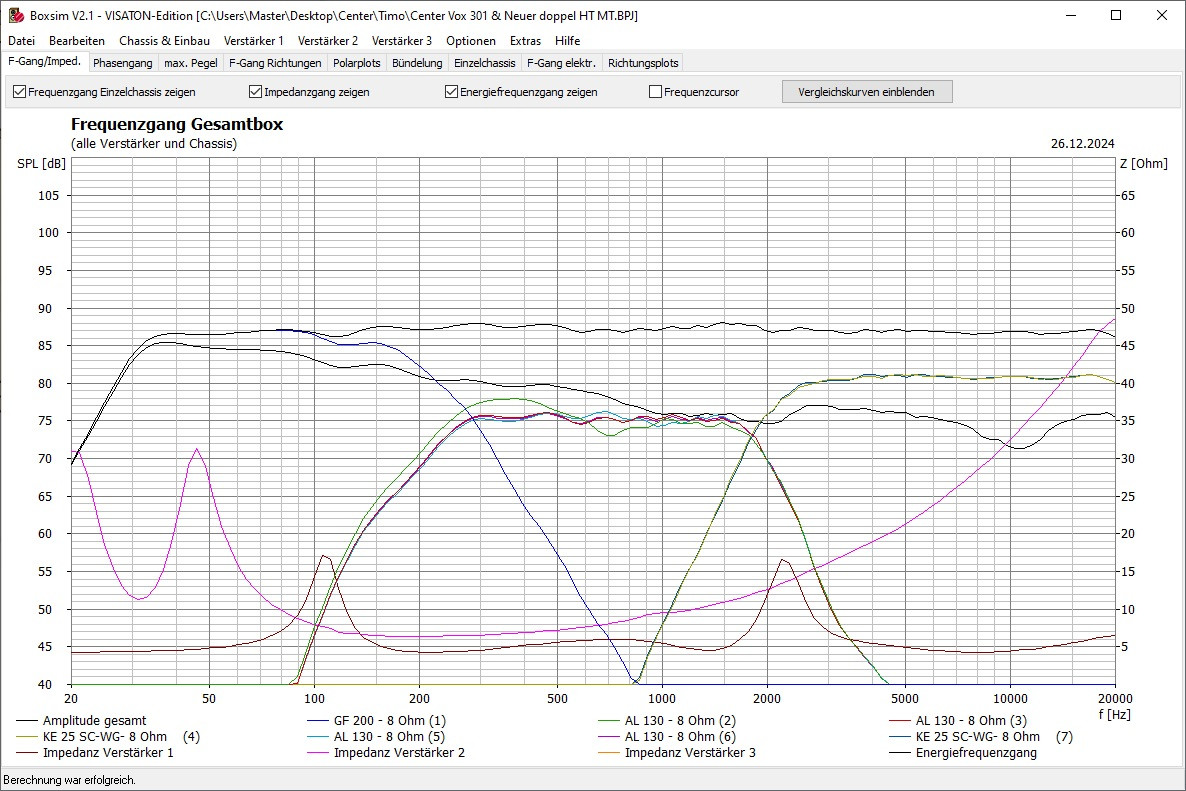Open the Richtungsplots tab
The image size is (1186, 791).
click(643, 63)
